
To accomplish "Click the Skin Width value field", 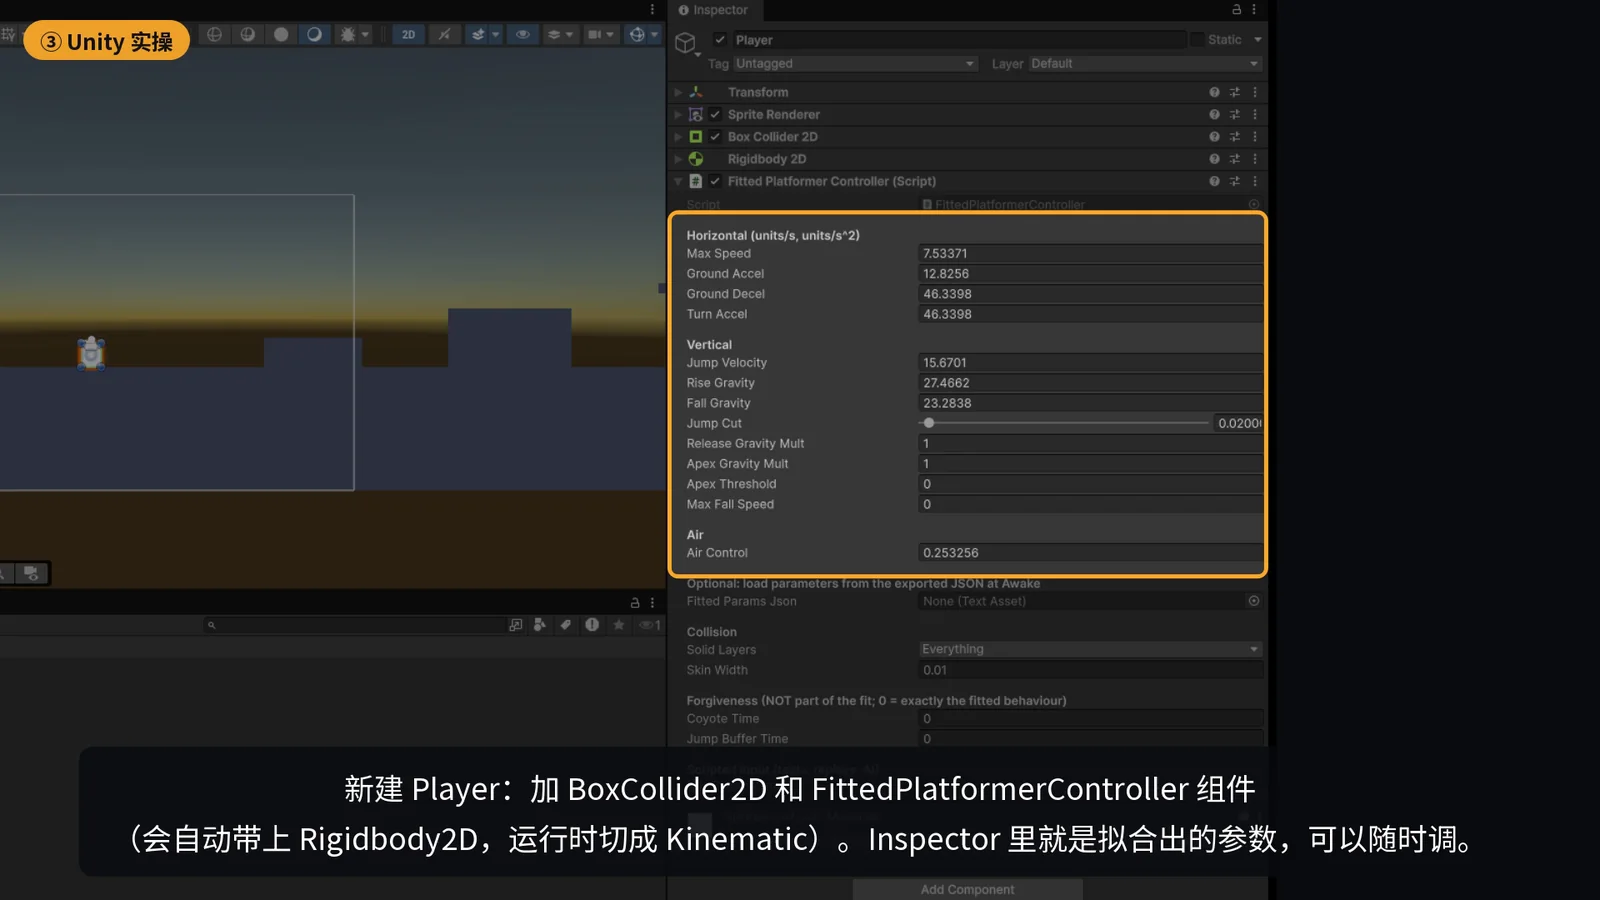I will tap(1090, 670).
